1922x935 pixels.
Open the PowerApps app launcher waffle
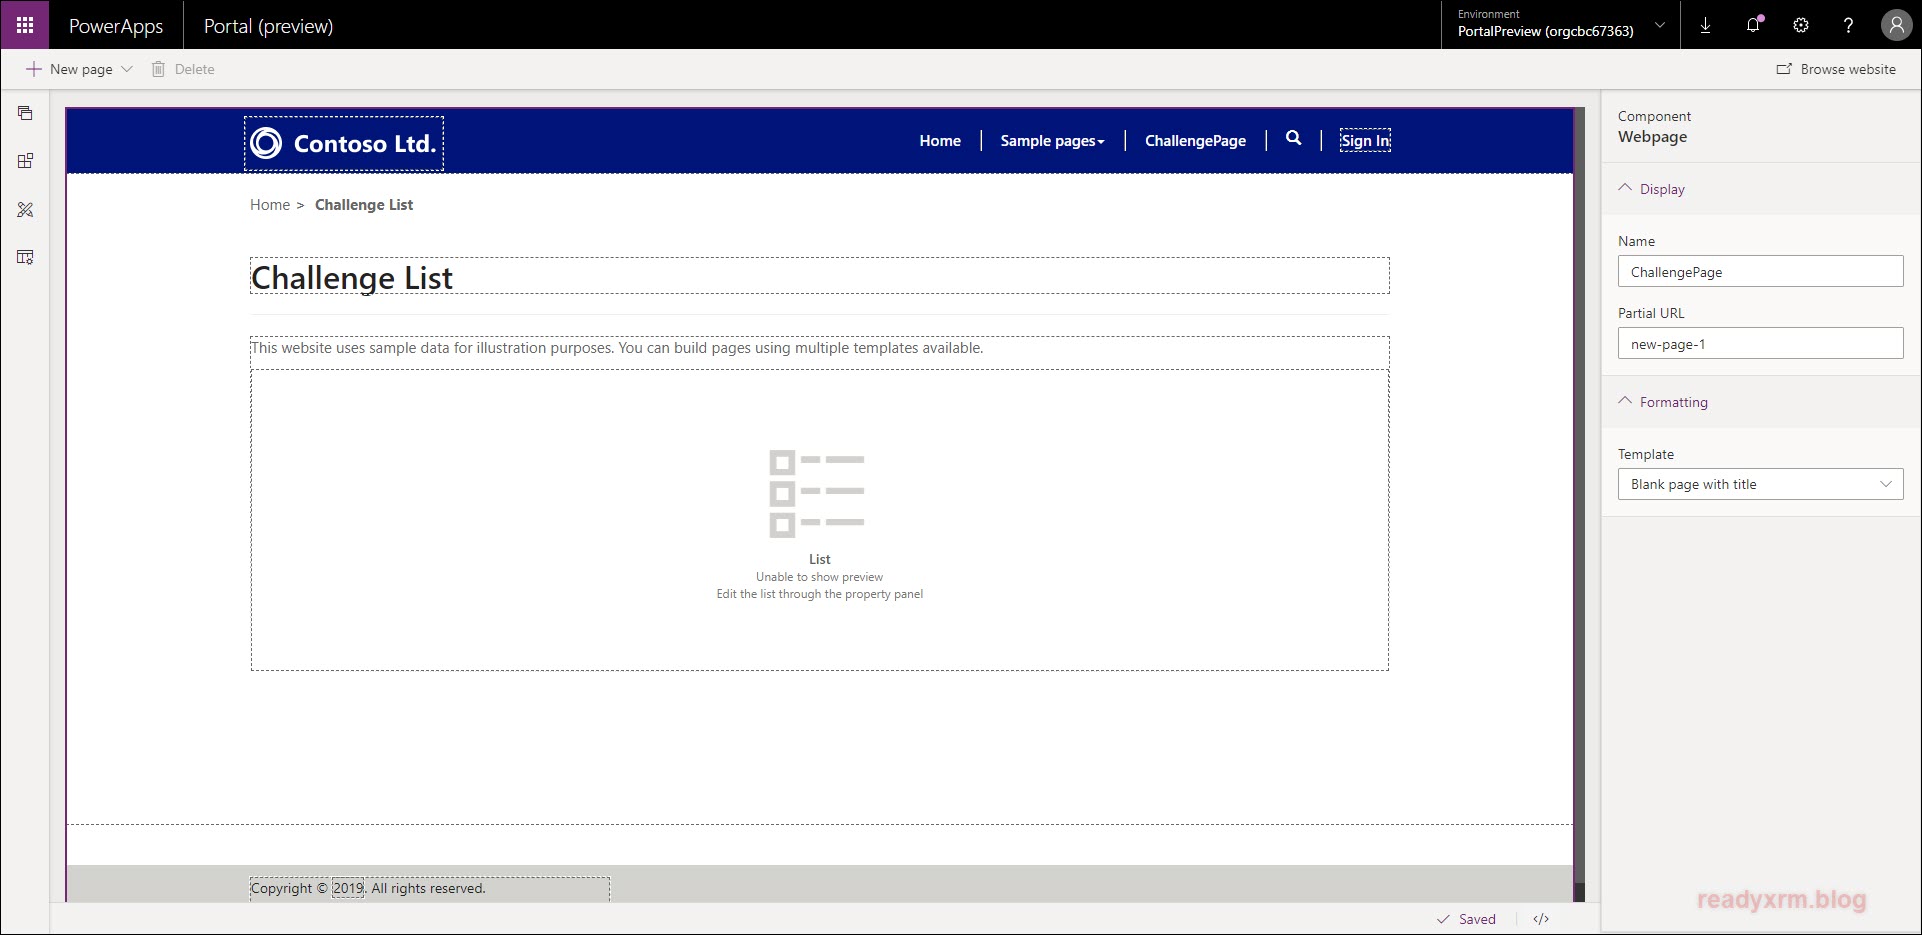click(x=24, y=25)
